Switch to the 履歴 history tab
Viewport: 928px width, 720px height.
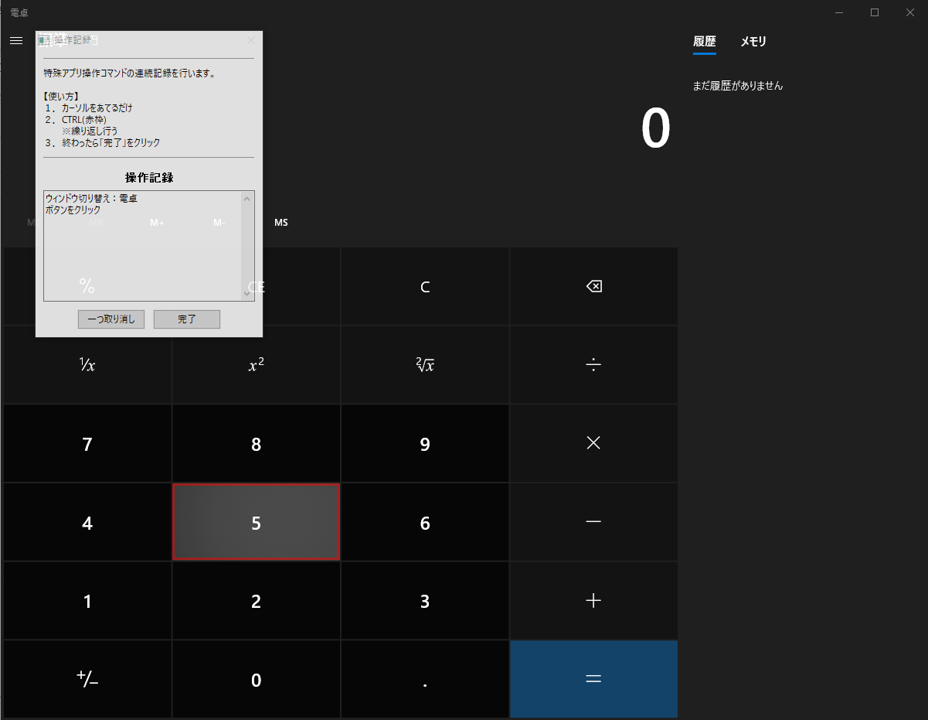(704, 42)
